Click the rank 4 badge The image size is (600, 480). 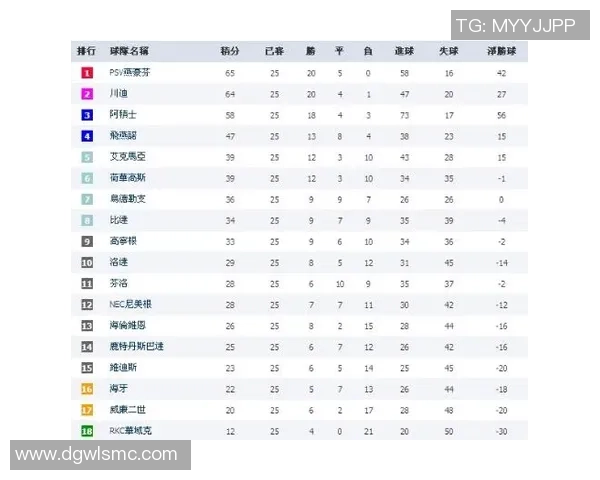(87, 136)
